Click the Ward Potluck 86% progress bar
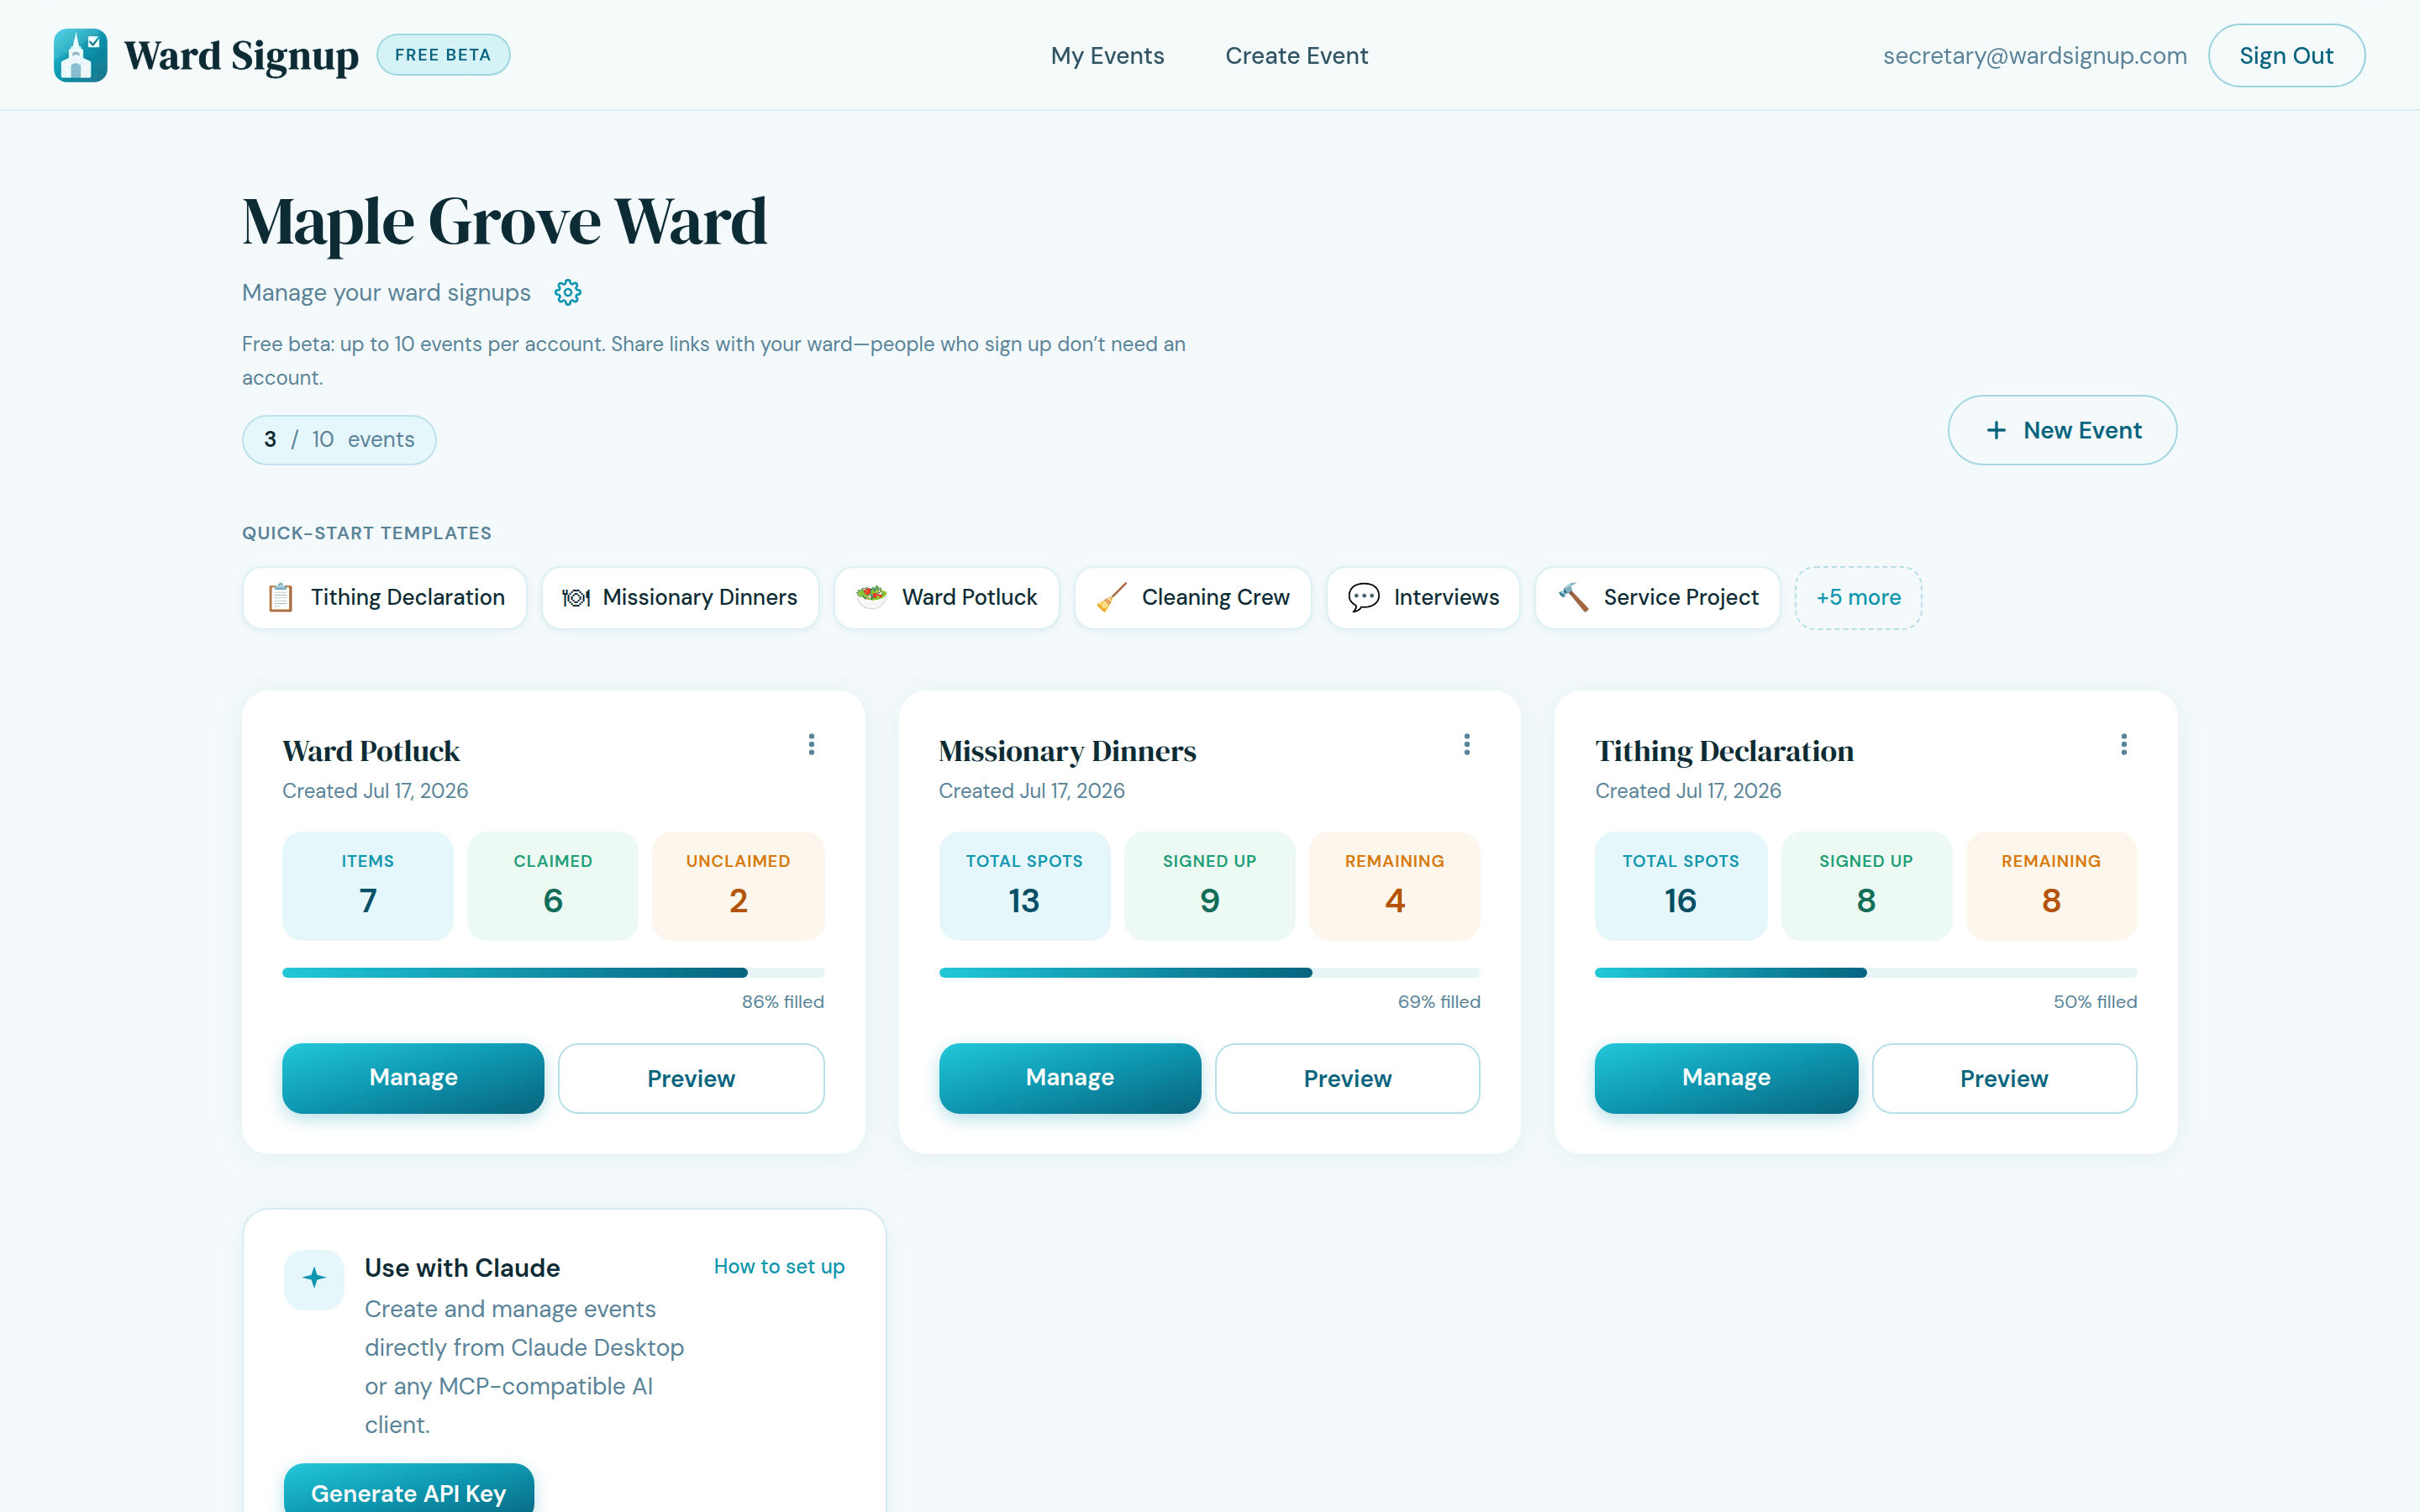Image resolution: width=2420 pixels, height=1512 pixels. coord(553,972)
